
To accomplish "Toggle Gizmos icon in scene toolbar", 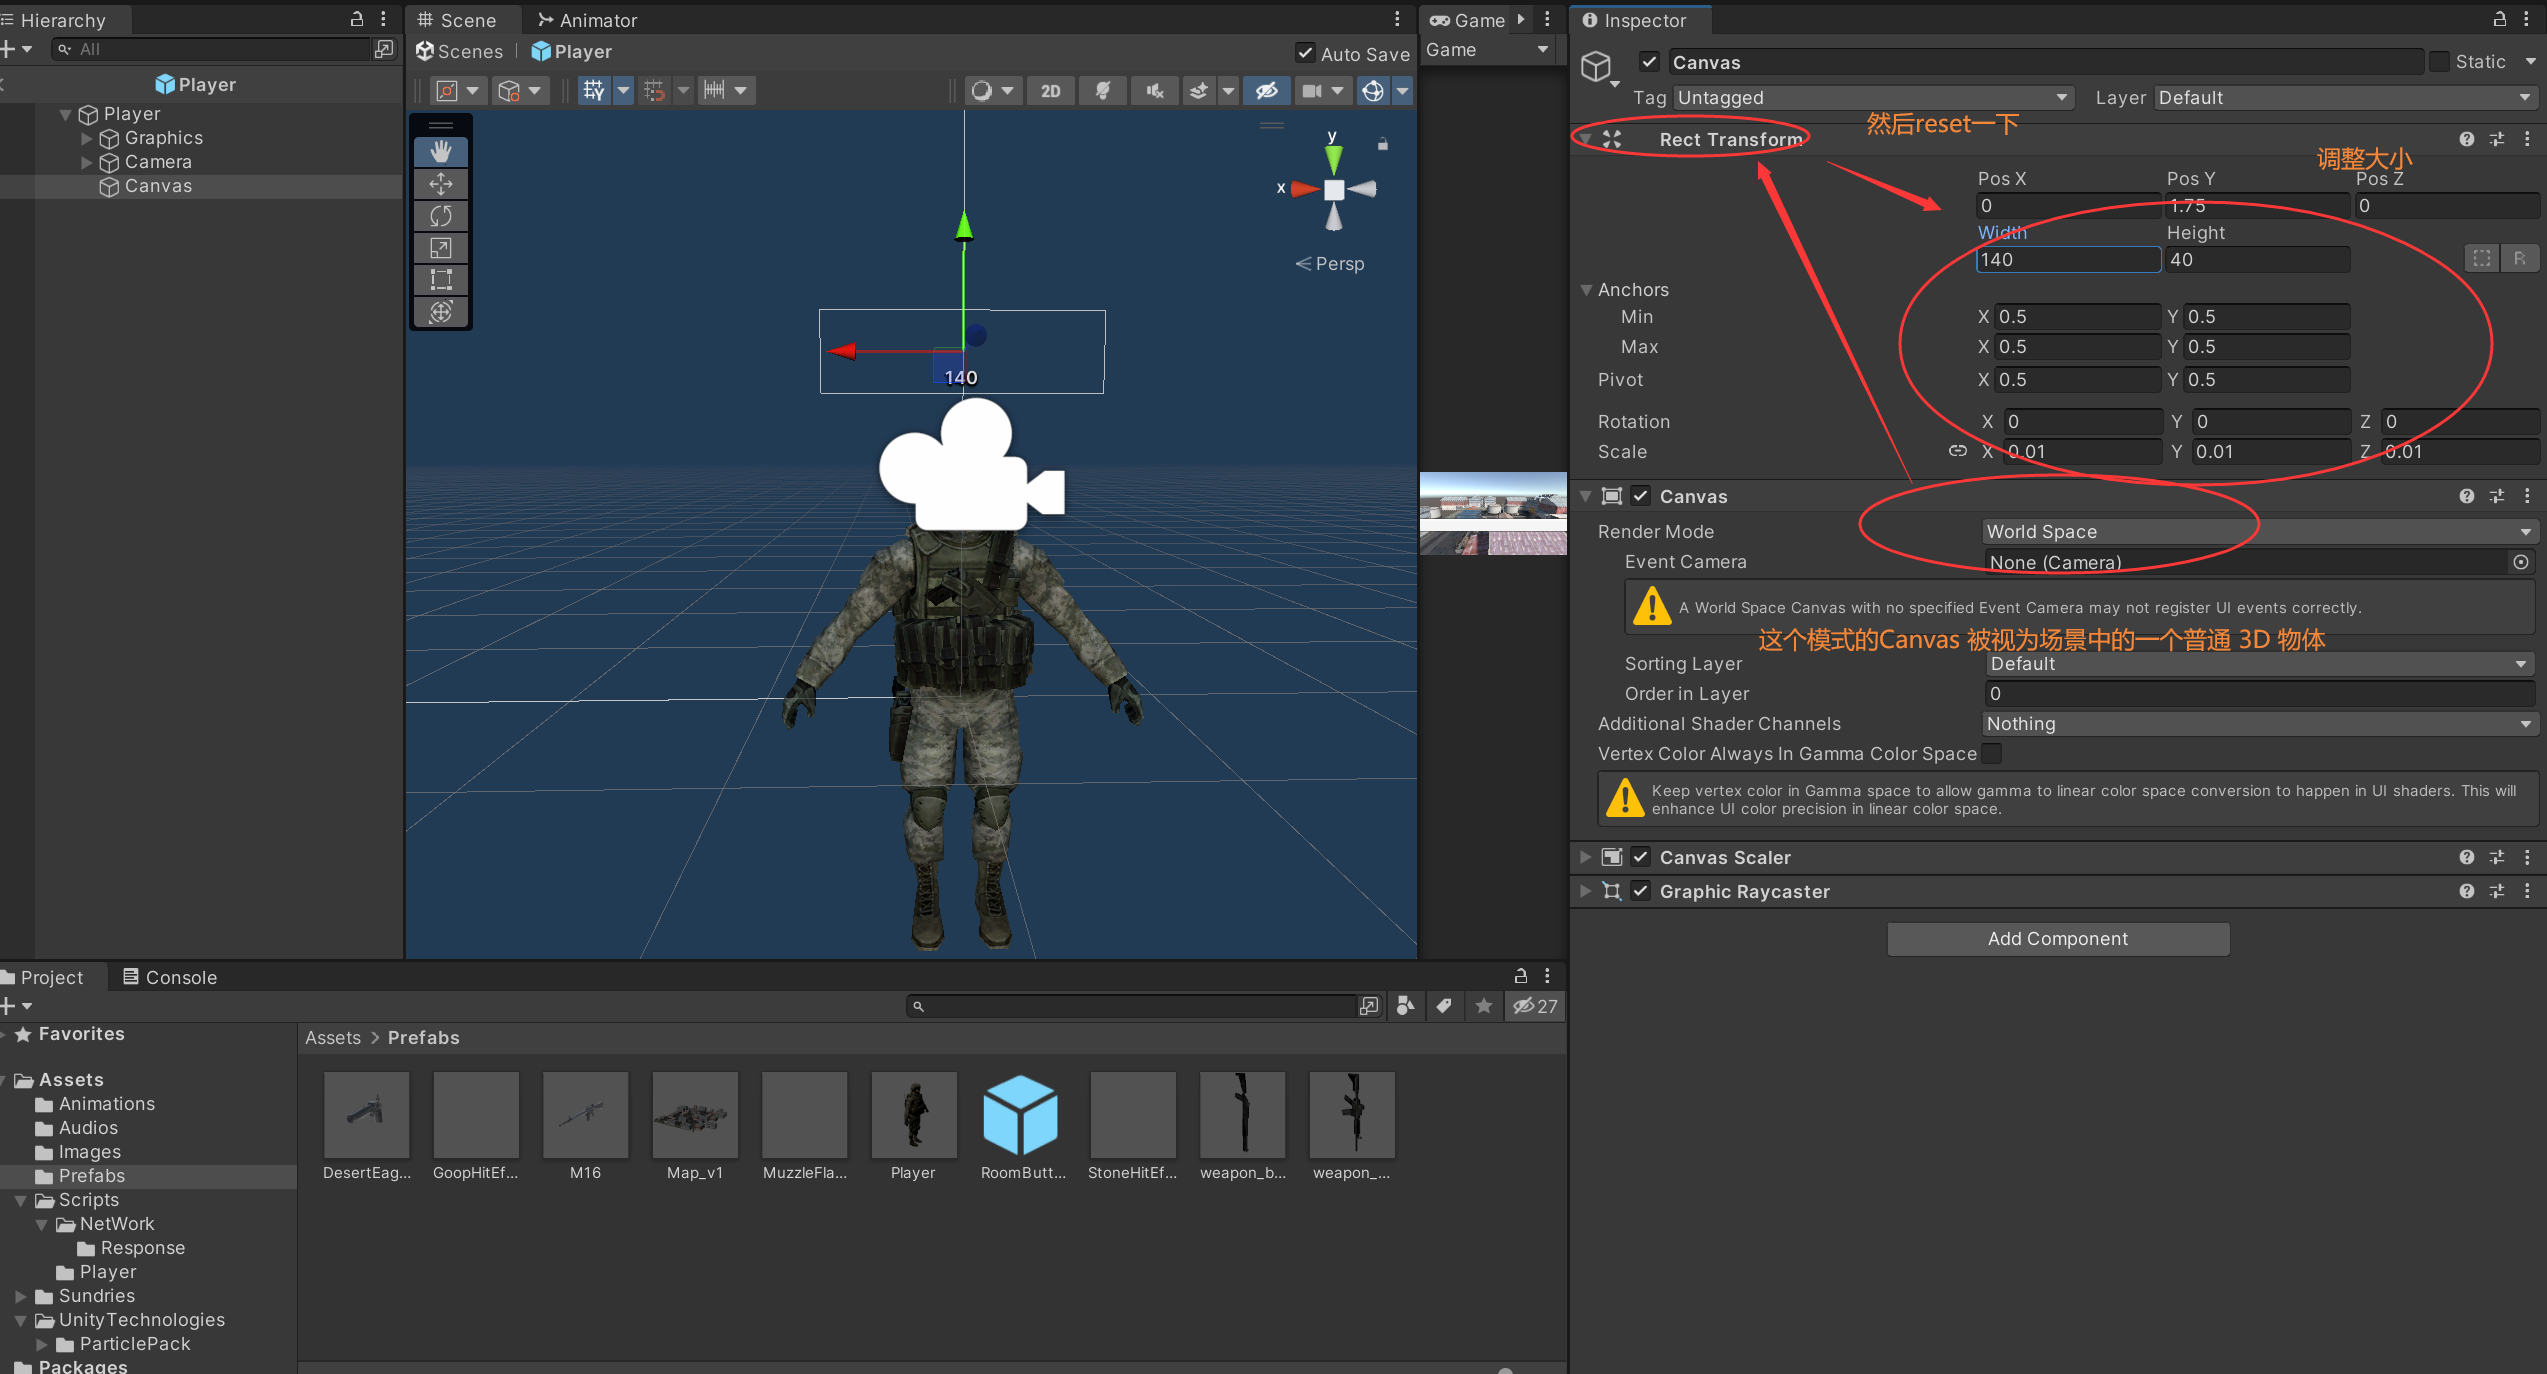I will point(1373,91).
